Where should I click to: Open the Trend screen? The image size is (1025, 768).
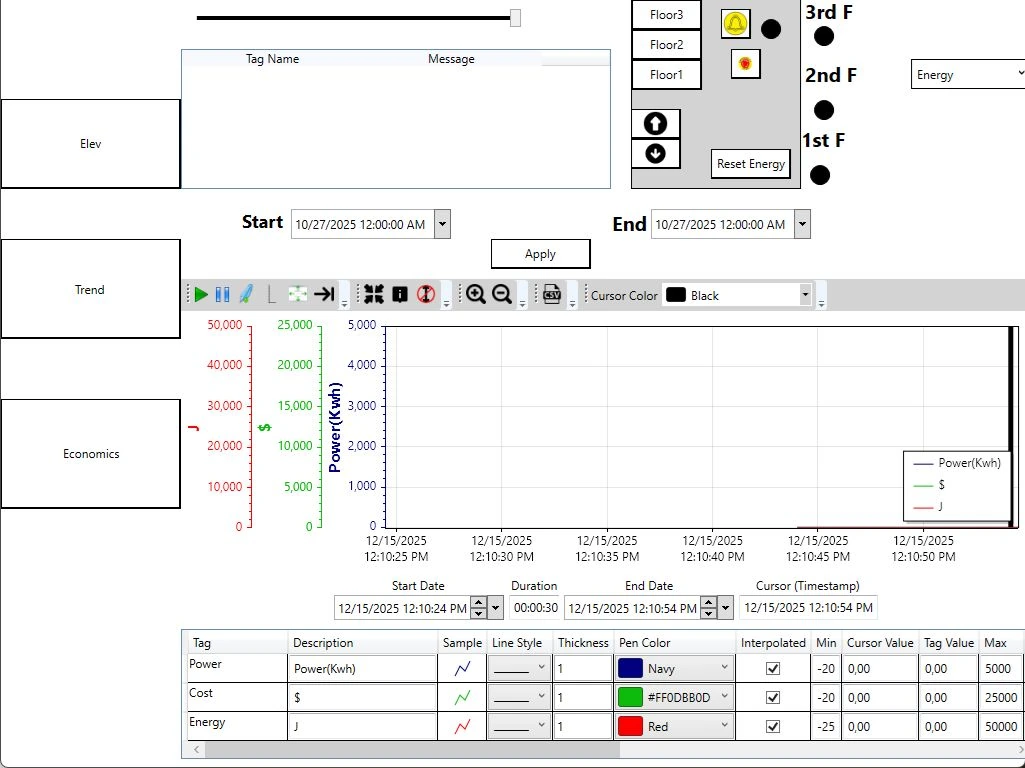(x=90, y=289)
